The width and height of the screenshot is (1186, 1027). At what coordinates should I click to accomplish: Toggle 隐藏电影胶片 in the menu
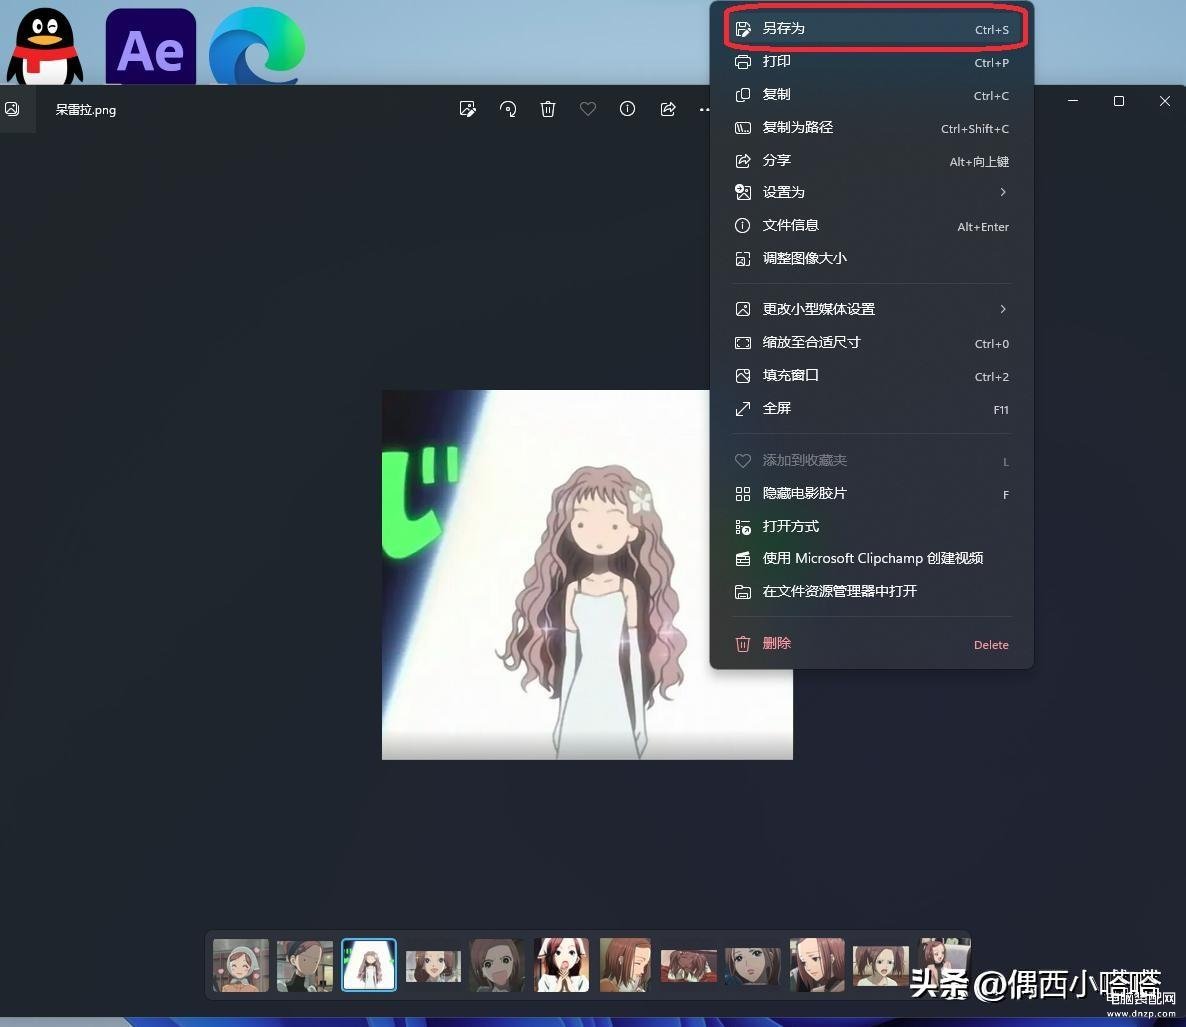tap(871, 494)
